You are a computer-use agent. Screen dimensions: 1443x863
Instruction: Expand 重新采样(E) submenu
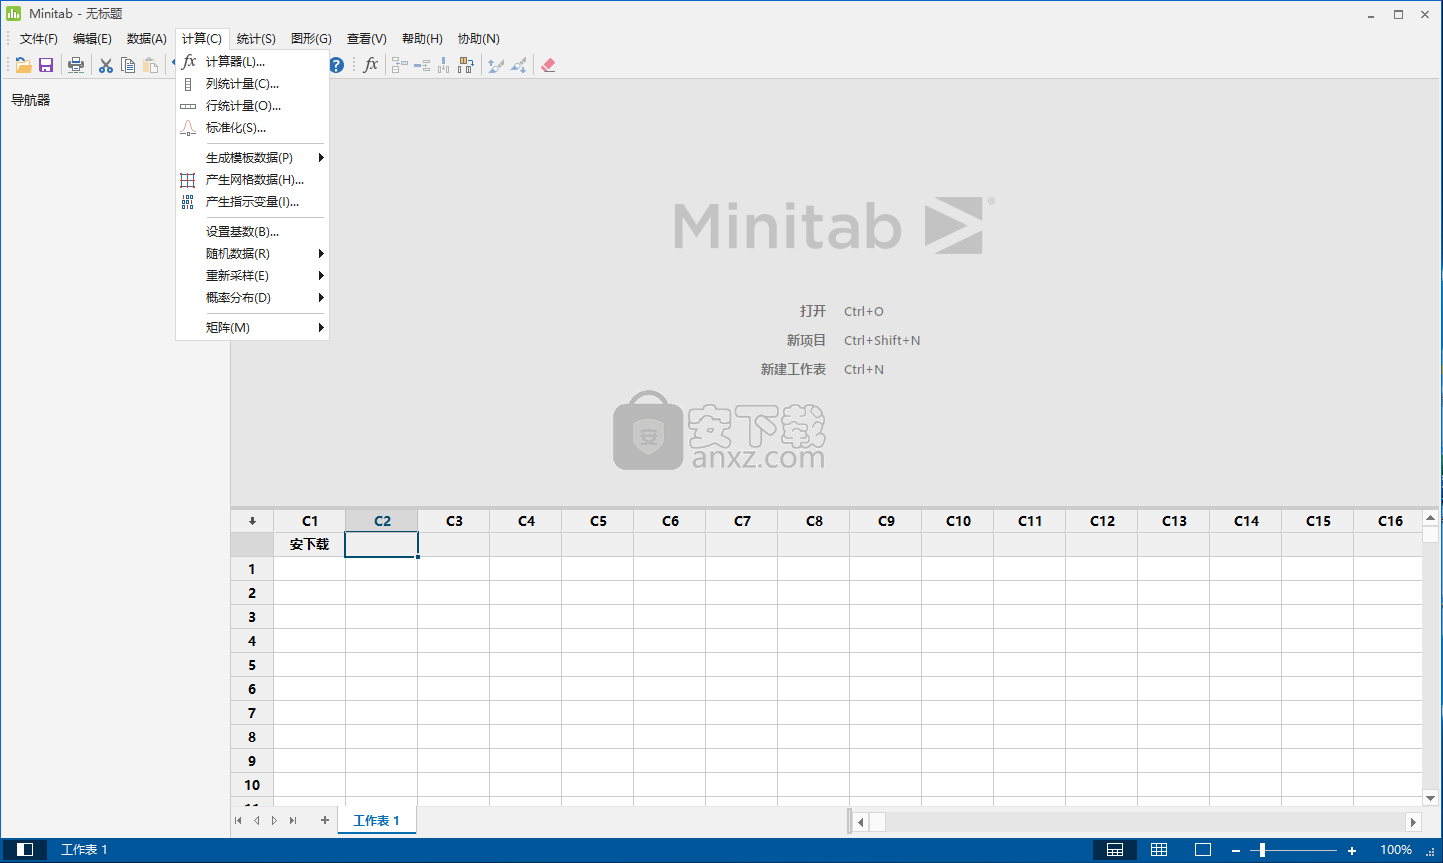point(252,276)
